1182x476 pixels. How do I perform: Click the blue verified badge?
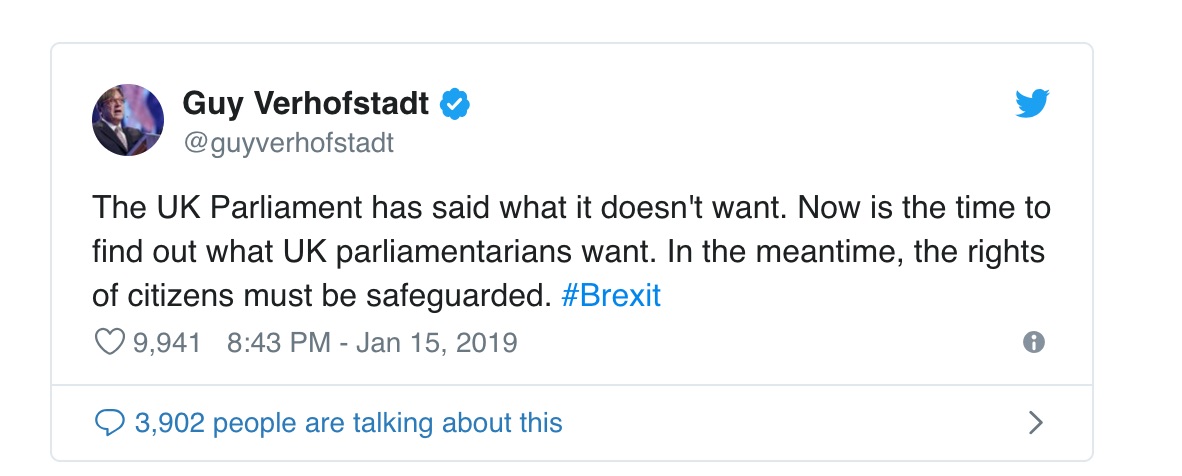[x=456, y=103]
